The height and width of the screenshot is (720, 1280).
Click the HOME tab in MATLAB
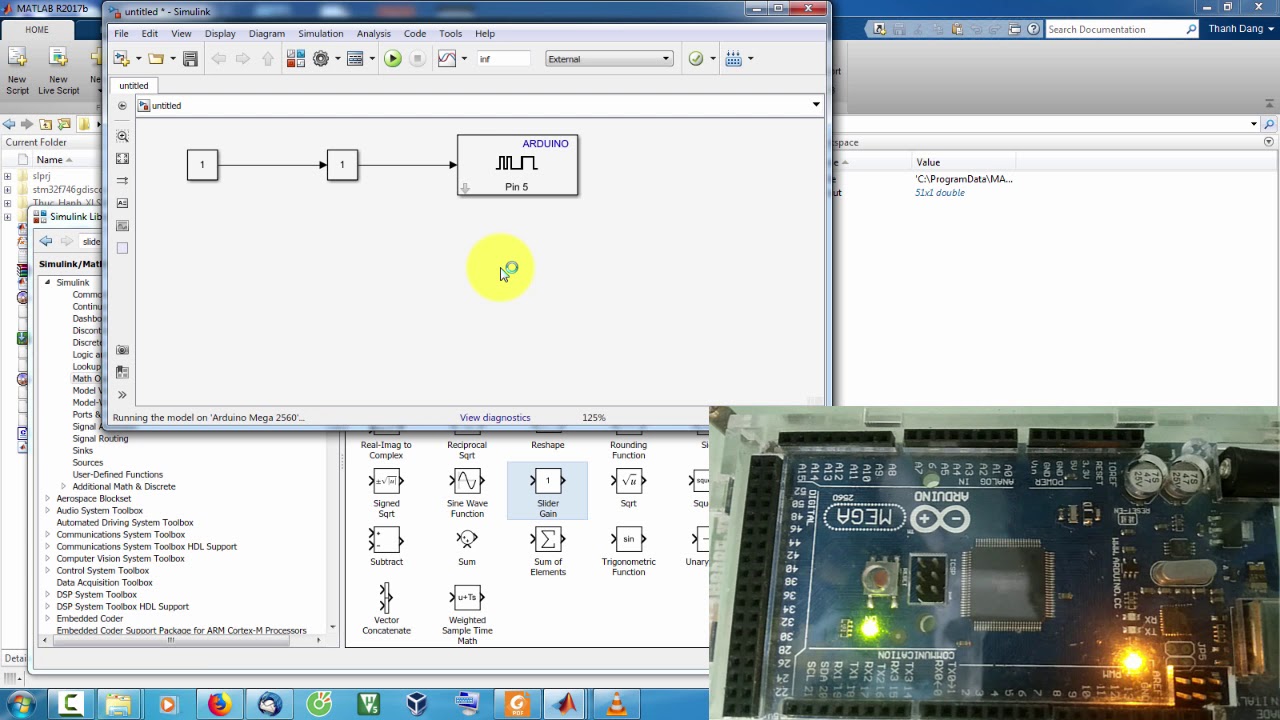tap(37, 29)
